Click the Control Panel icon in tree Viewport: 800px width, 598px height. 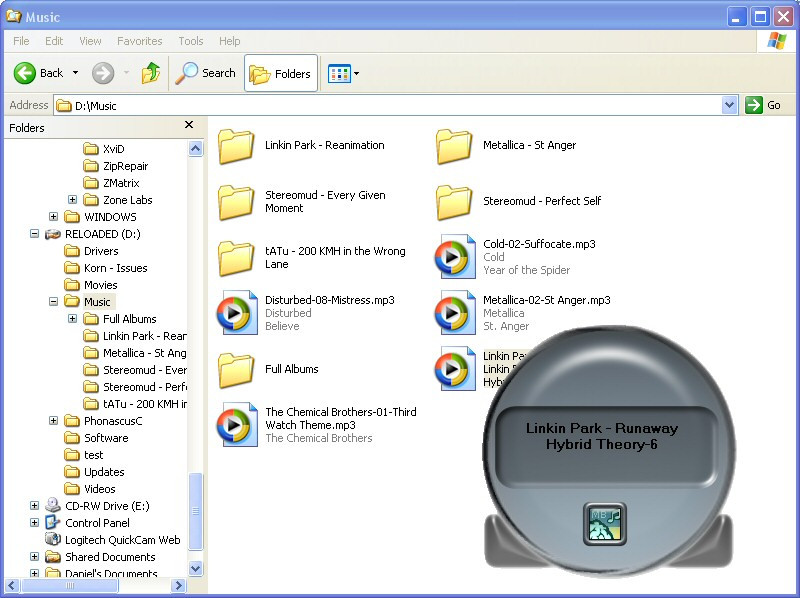(x=53, y=522)
